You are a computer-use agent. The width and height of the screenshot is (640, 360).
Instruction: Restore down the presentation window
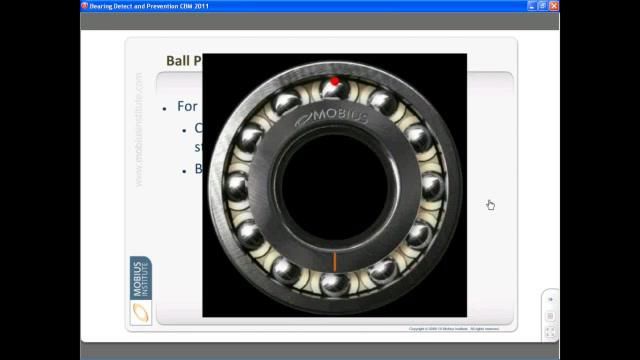(x=542, y=6)
